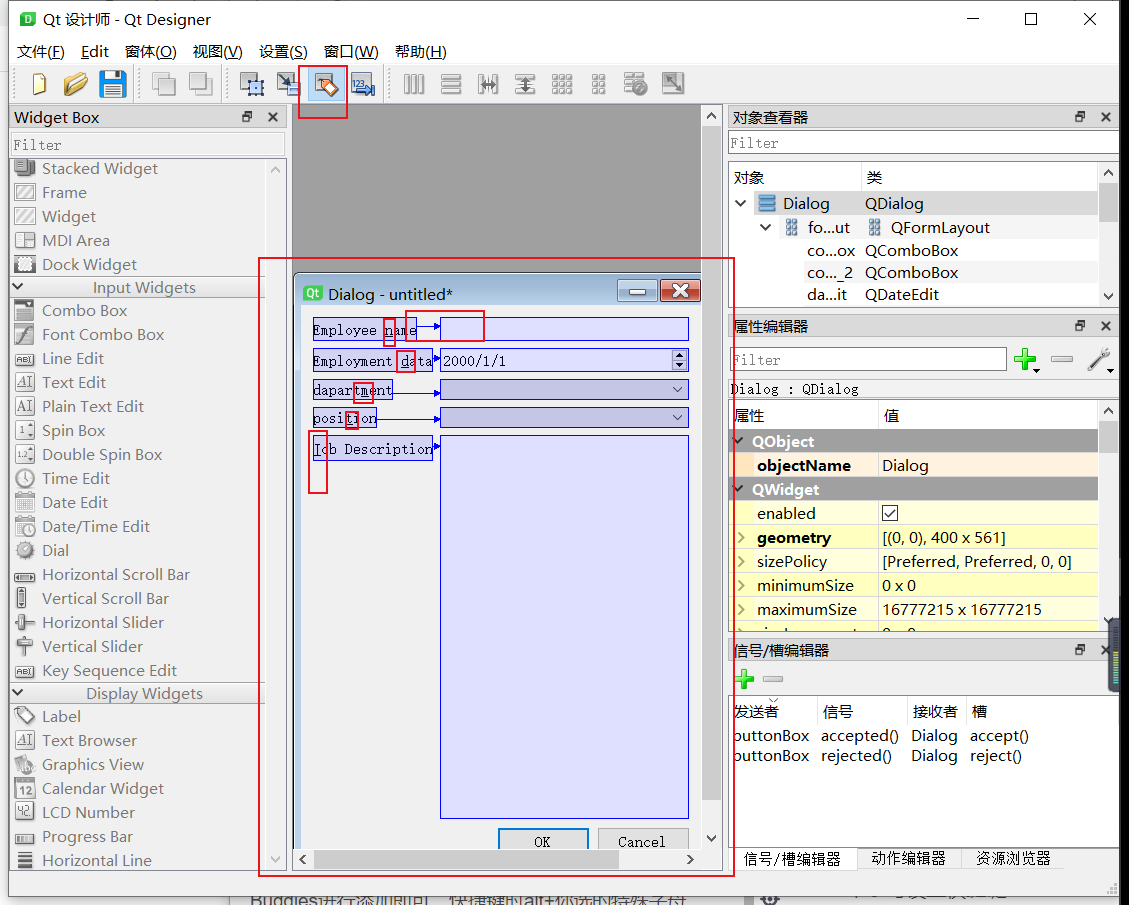Click the green plus in property editor
The height and width of the screenshot is (905, 1129).
click(1027, 360)
